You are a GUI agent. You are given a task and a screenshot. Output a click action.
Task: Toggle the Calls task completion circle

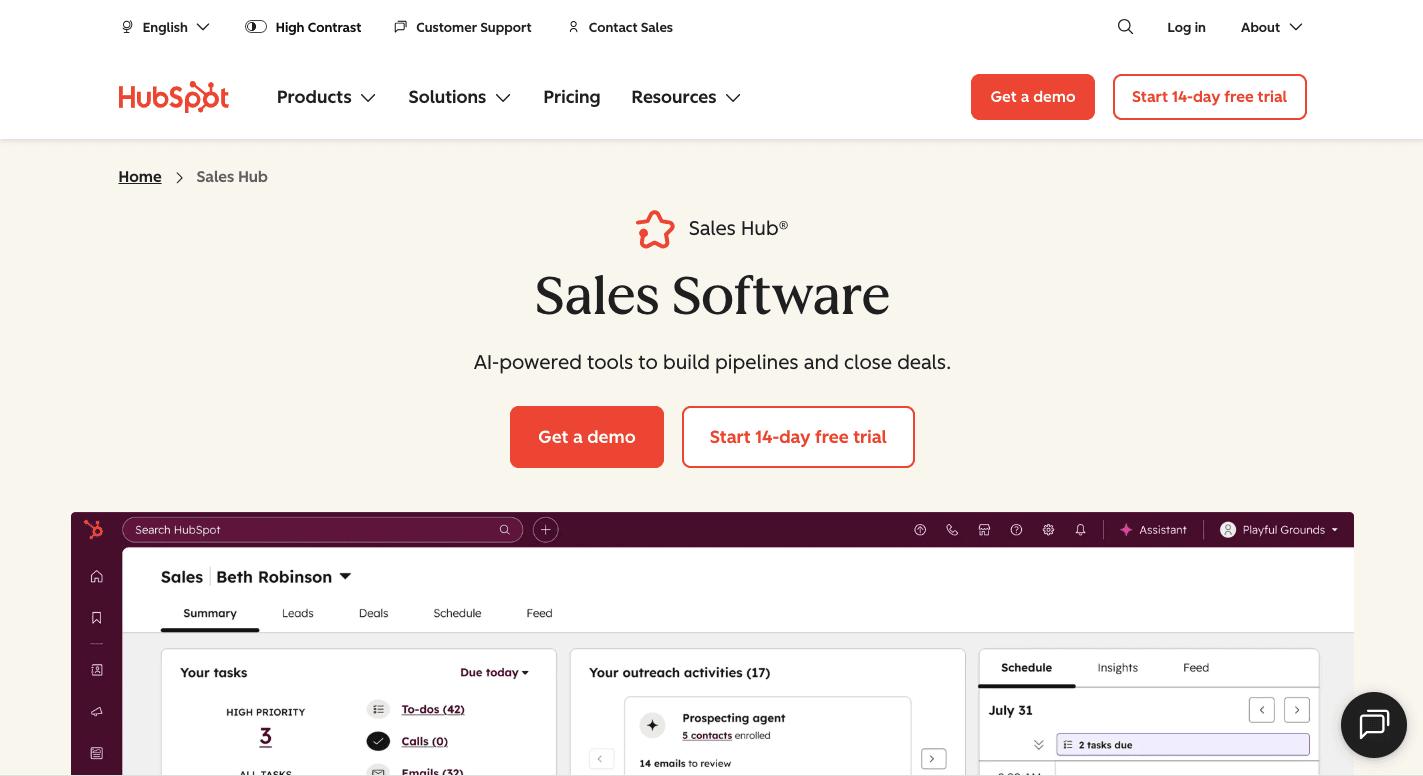(x=378, y=741)
